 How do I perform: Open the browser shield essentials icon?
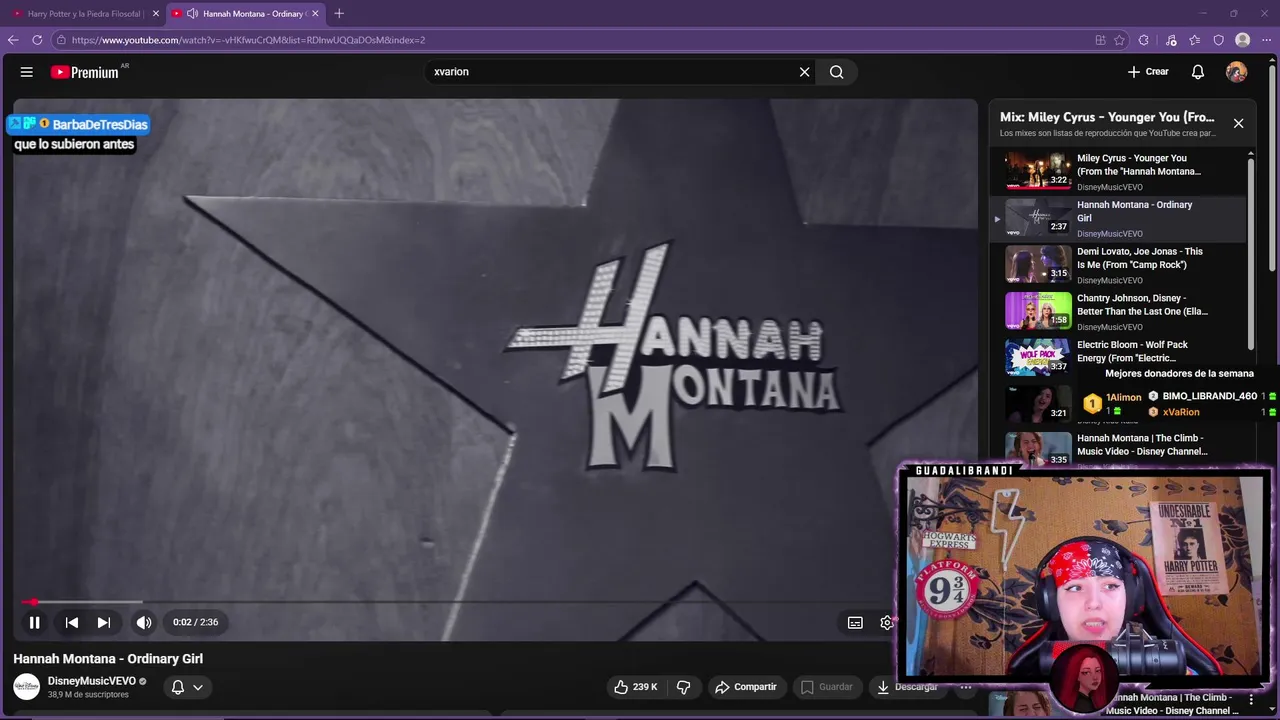[1219, 40]
